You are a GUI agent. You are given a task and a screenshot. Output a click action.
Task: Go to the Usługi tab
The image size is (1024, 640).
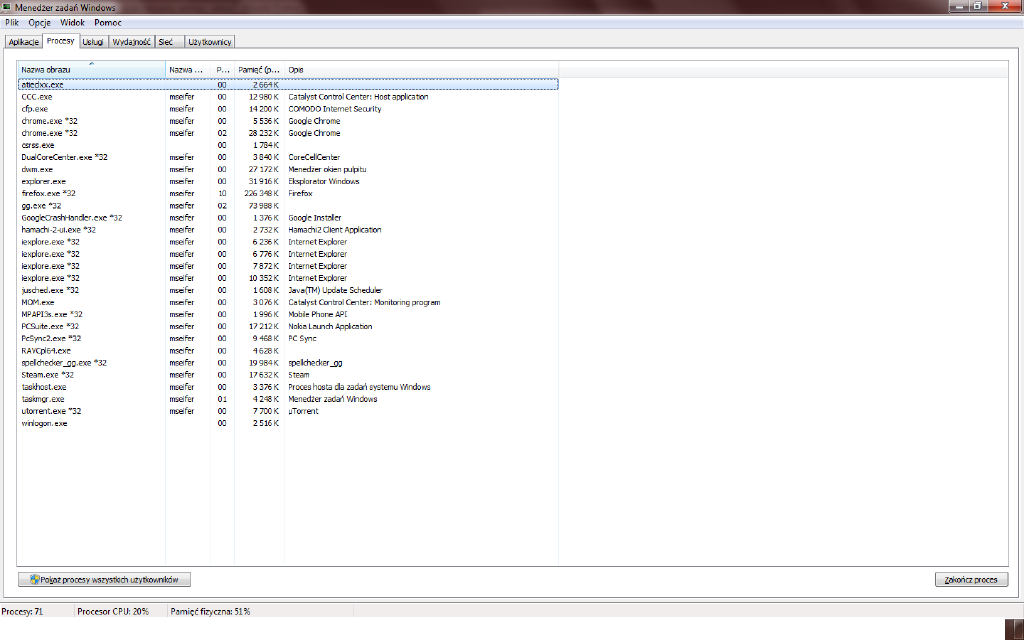click(93, 42)
